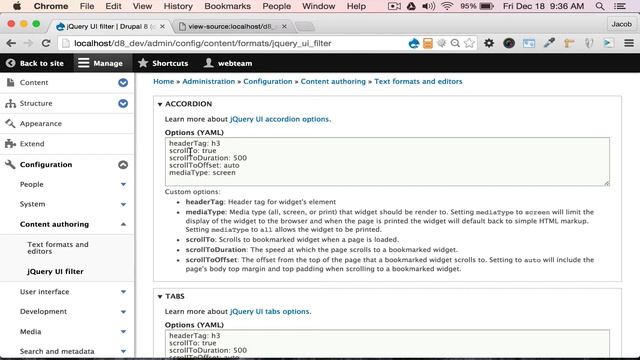Click the Administration breadcrumb link
The width and height of the screenshot is (640, 360).
point(209,81)
